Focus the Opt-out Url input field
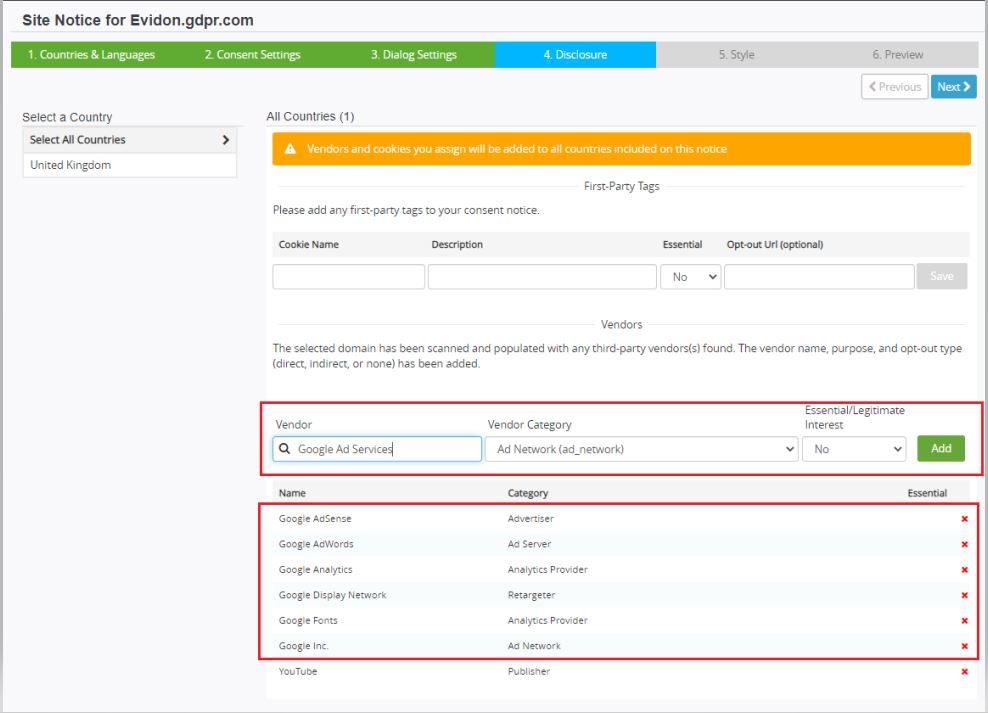The width and height of the screenshot is (988, 713). [819, 277]
